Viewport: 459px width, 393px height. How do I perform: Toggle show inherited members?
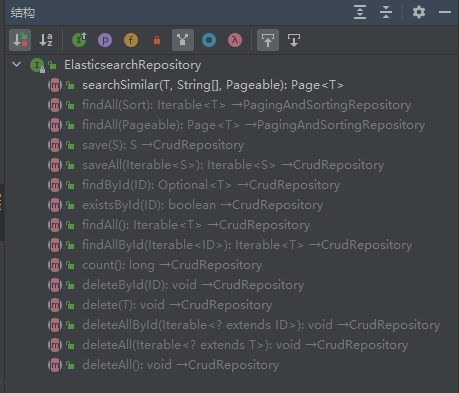coord(183,40)
